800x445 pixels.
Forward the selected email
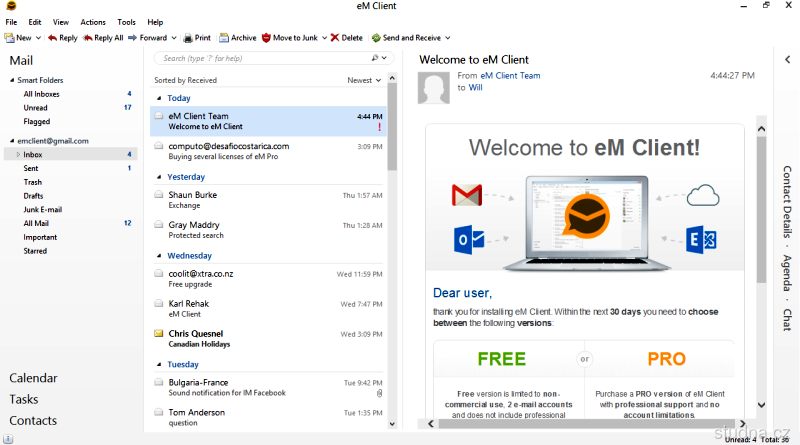click(x=147, y=38)
